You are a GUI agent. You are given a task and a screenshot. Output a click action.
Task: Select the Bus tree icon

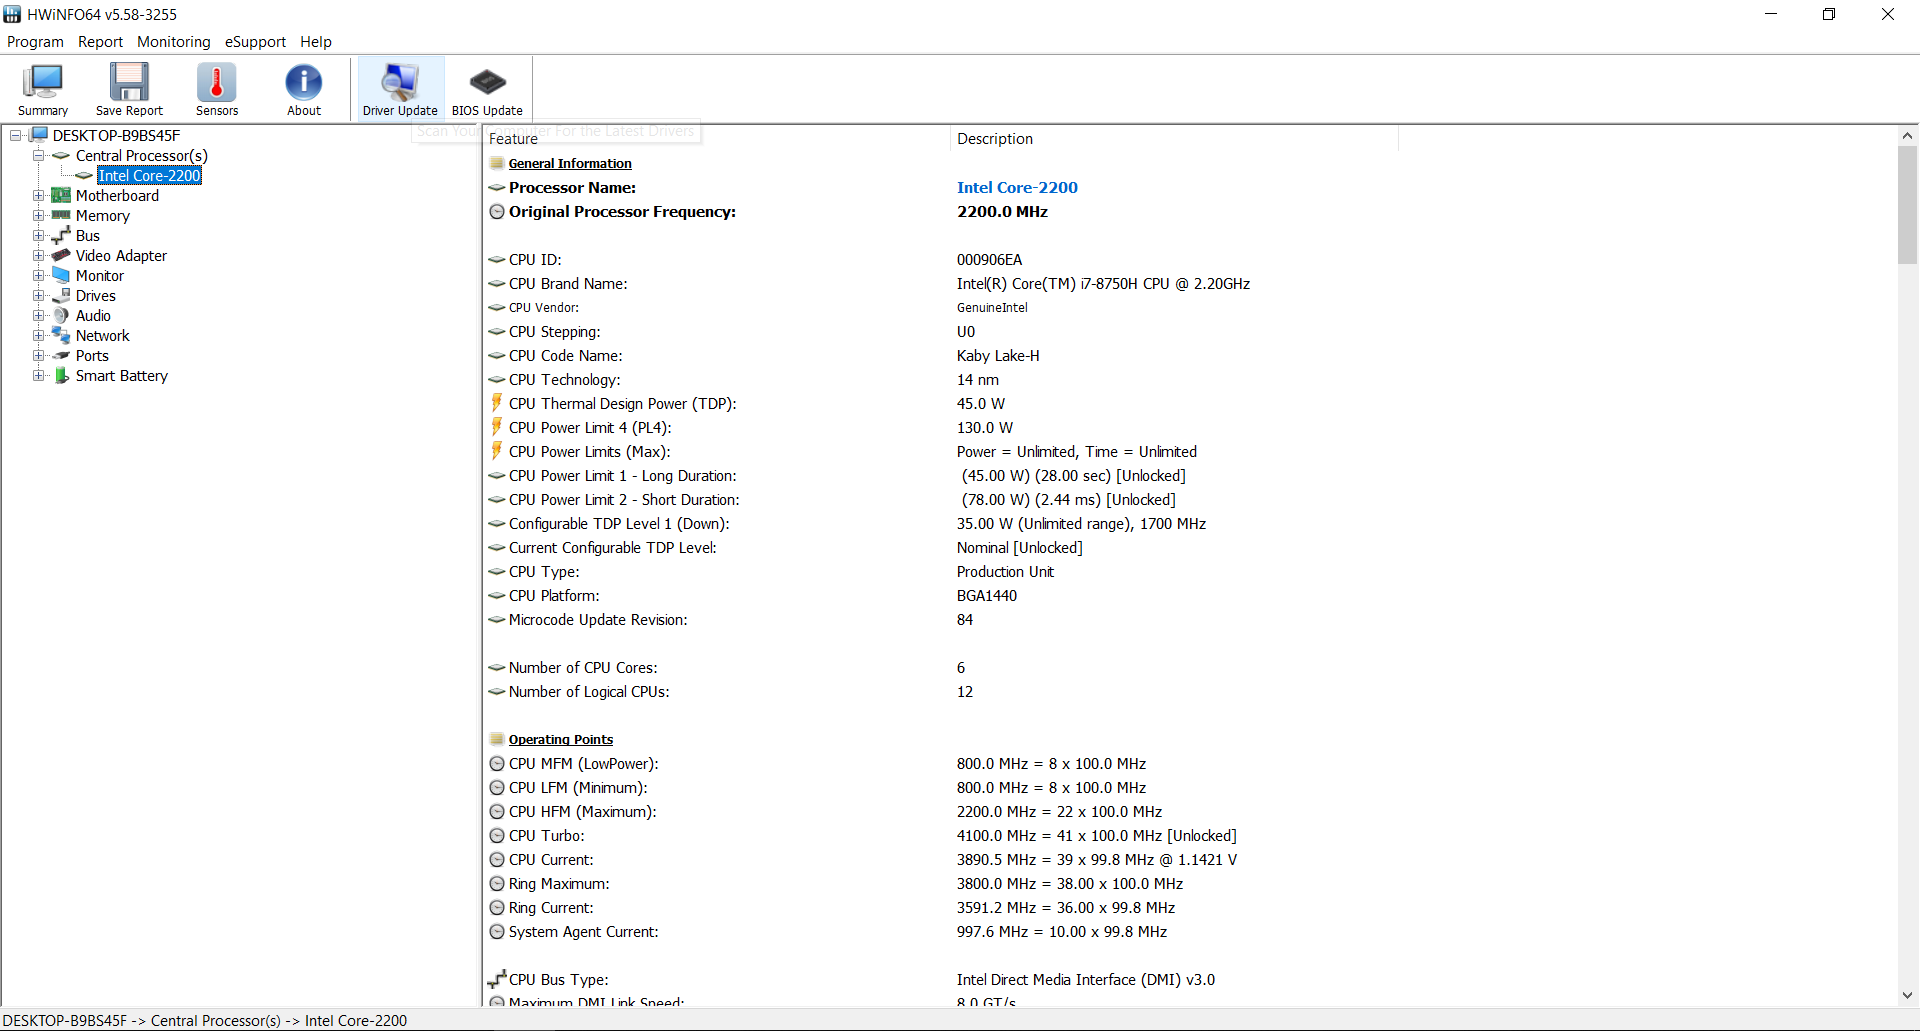61,235
